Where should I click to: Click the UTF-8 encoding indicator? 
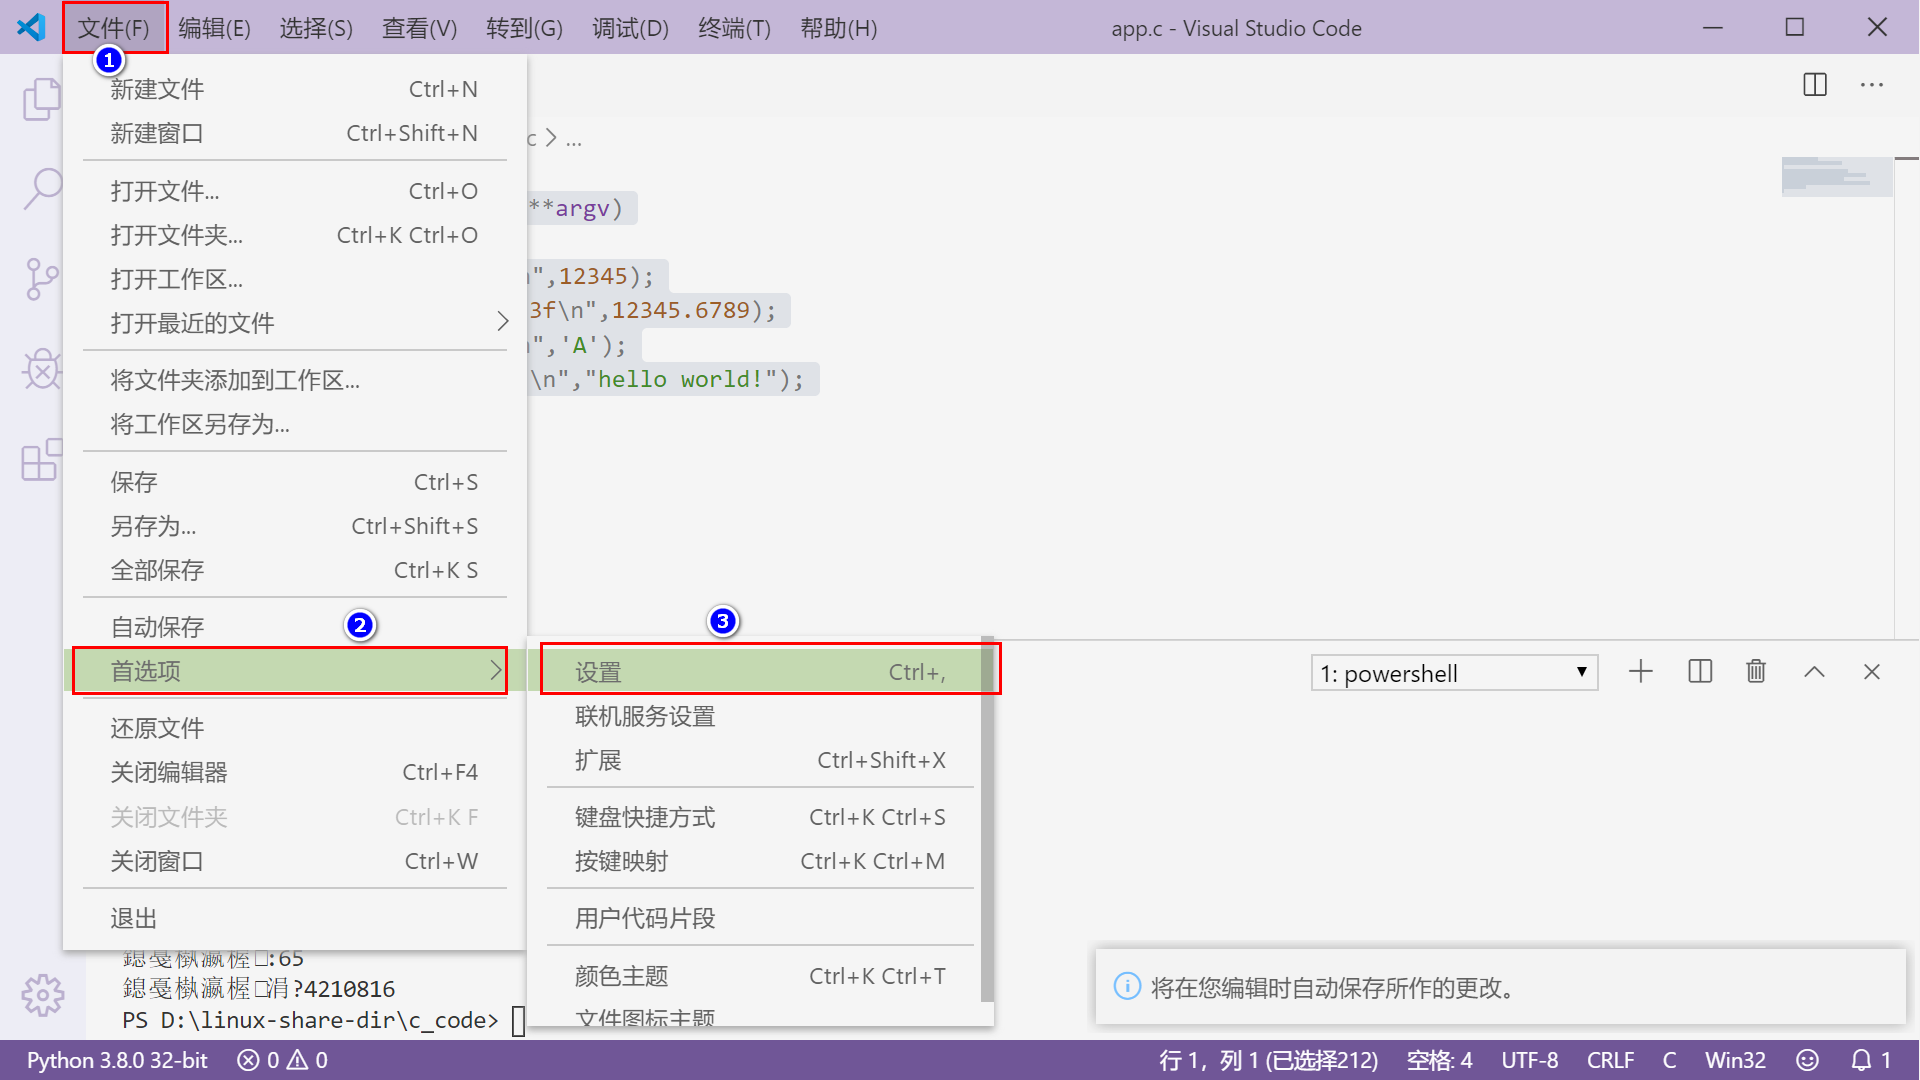(x=1529, y=1060)
